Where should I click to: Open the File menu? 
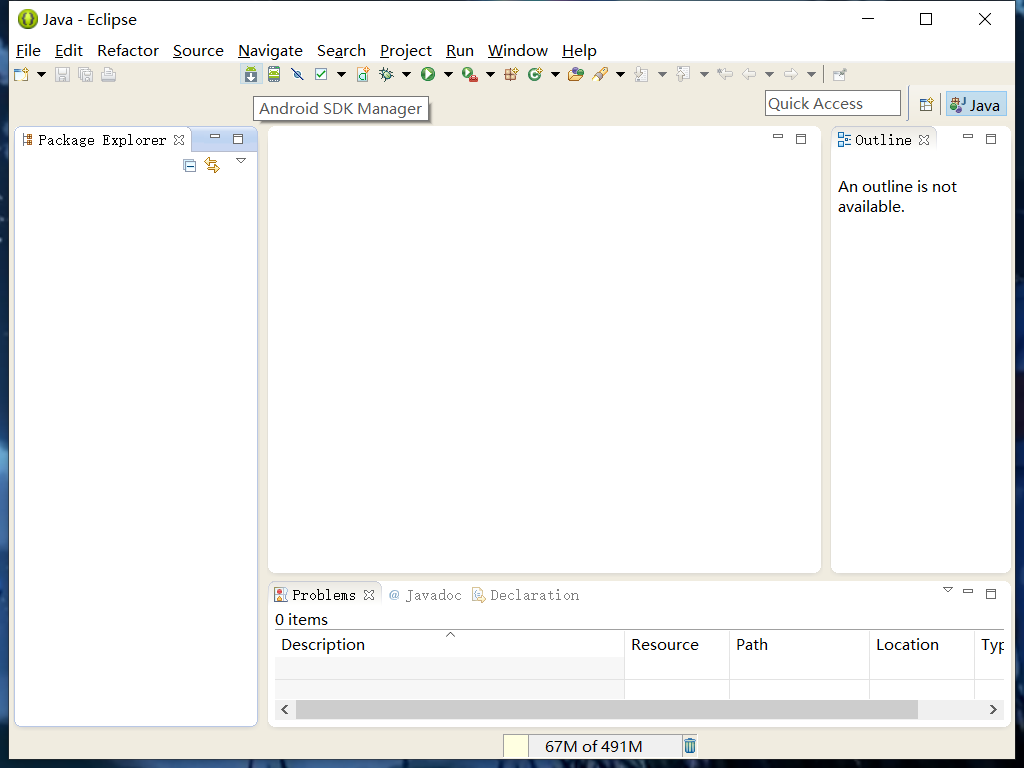point(28,50)
